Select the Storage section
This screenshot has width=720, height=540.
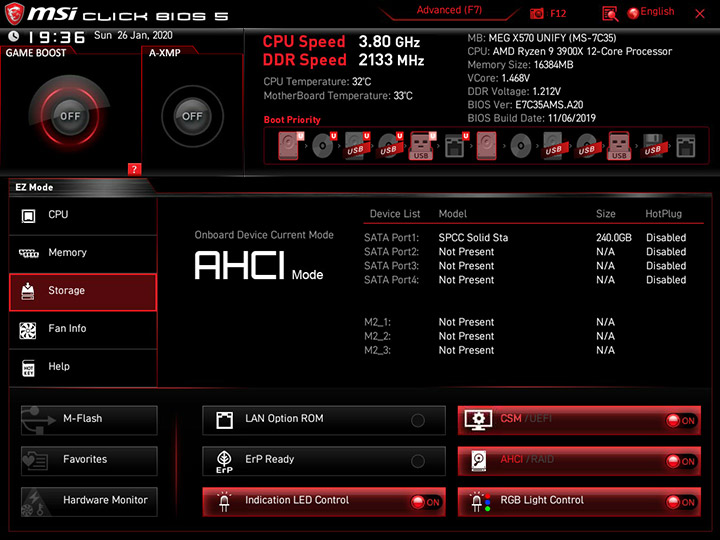click(x=83, y=292)
